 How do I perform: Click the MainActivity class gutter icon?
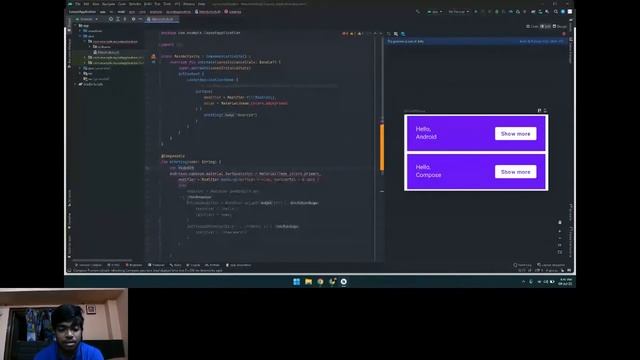(153, 57)
